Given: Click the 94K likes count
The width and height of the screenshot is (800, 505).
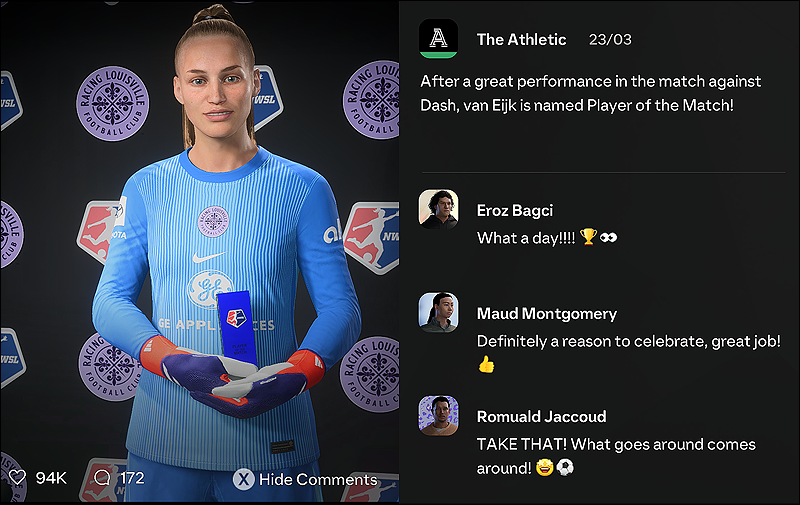Looking at the screenshot, I should coord(51,478).
